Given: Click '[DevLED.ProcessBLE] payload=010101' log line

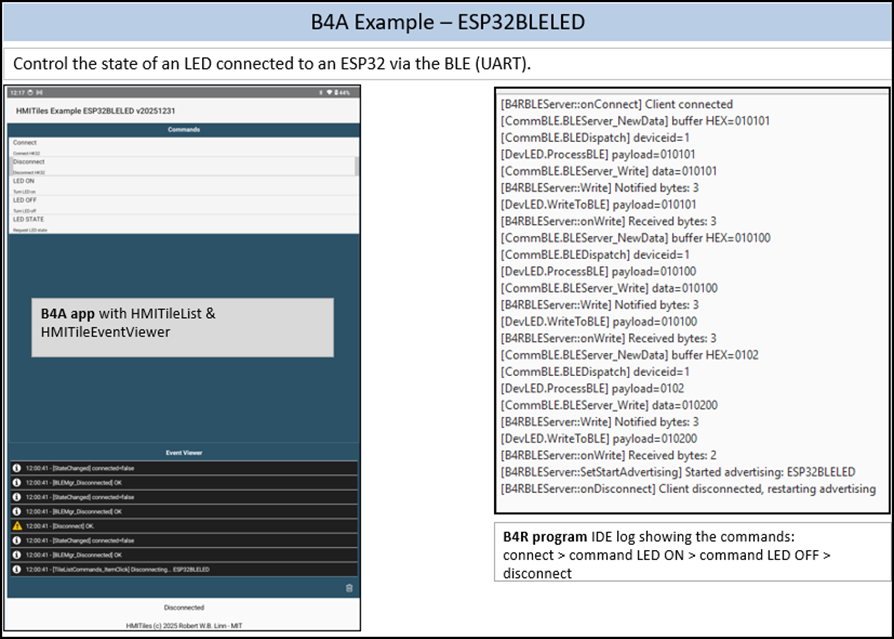Looking at the screenshot, I should pyautogui.click(x=598, y=154).
